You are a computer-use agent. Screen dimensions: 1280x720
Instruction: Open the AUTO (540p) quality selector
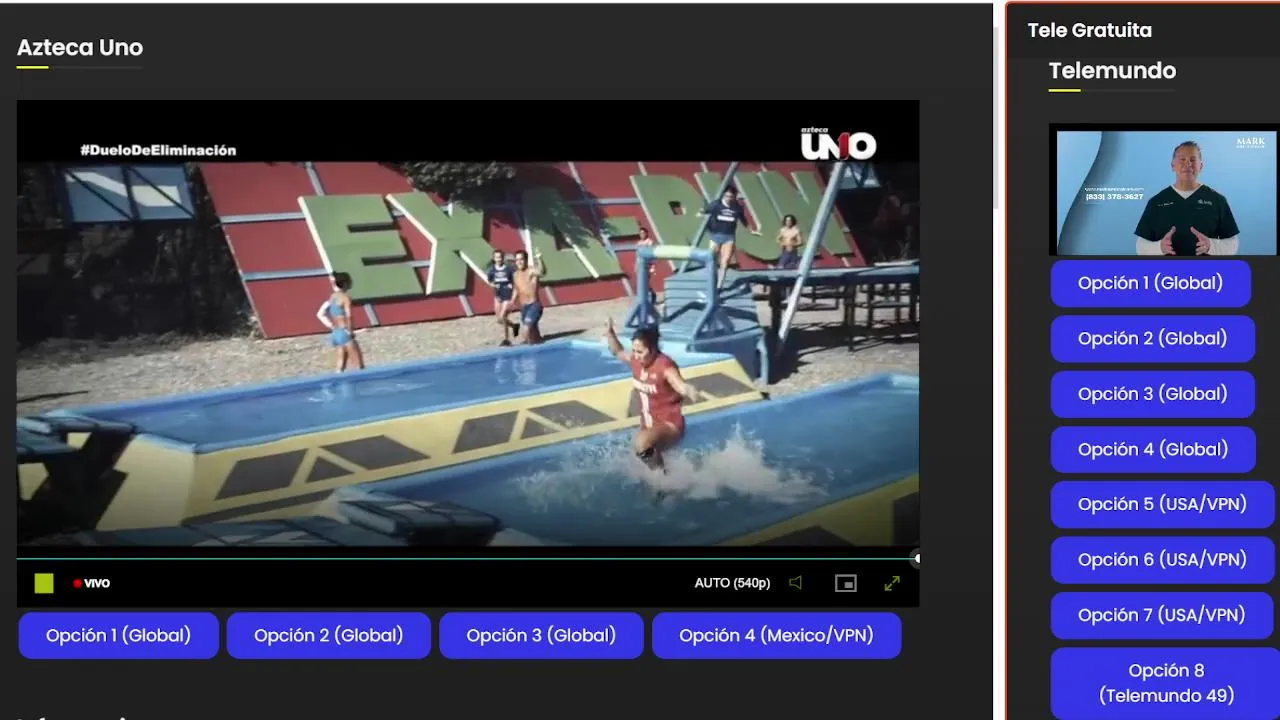732,583
